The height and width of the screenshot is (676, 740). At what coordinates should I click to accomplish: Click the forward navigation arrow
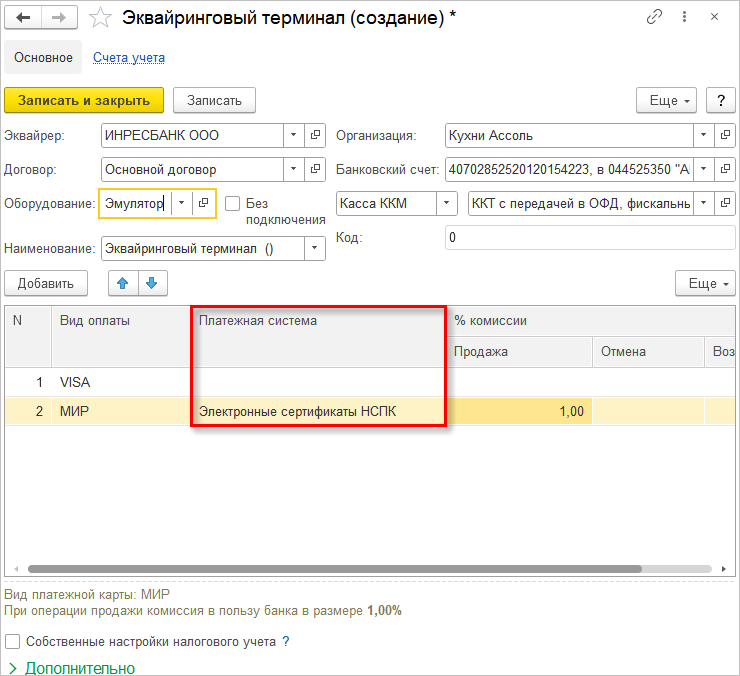point(59,18)
